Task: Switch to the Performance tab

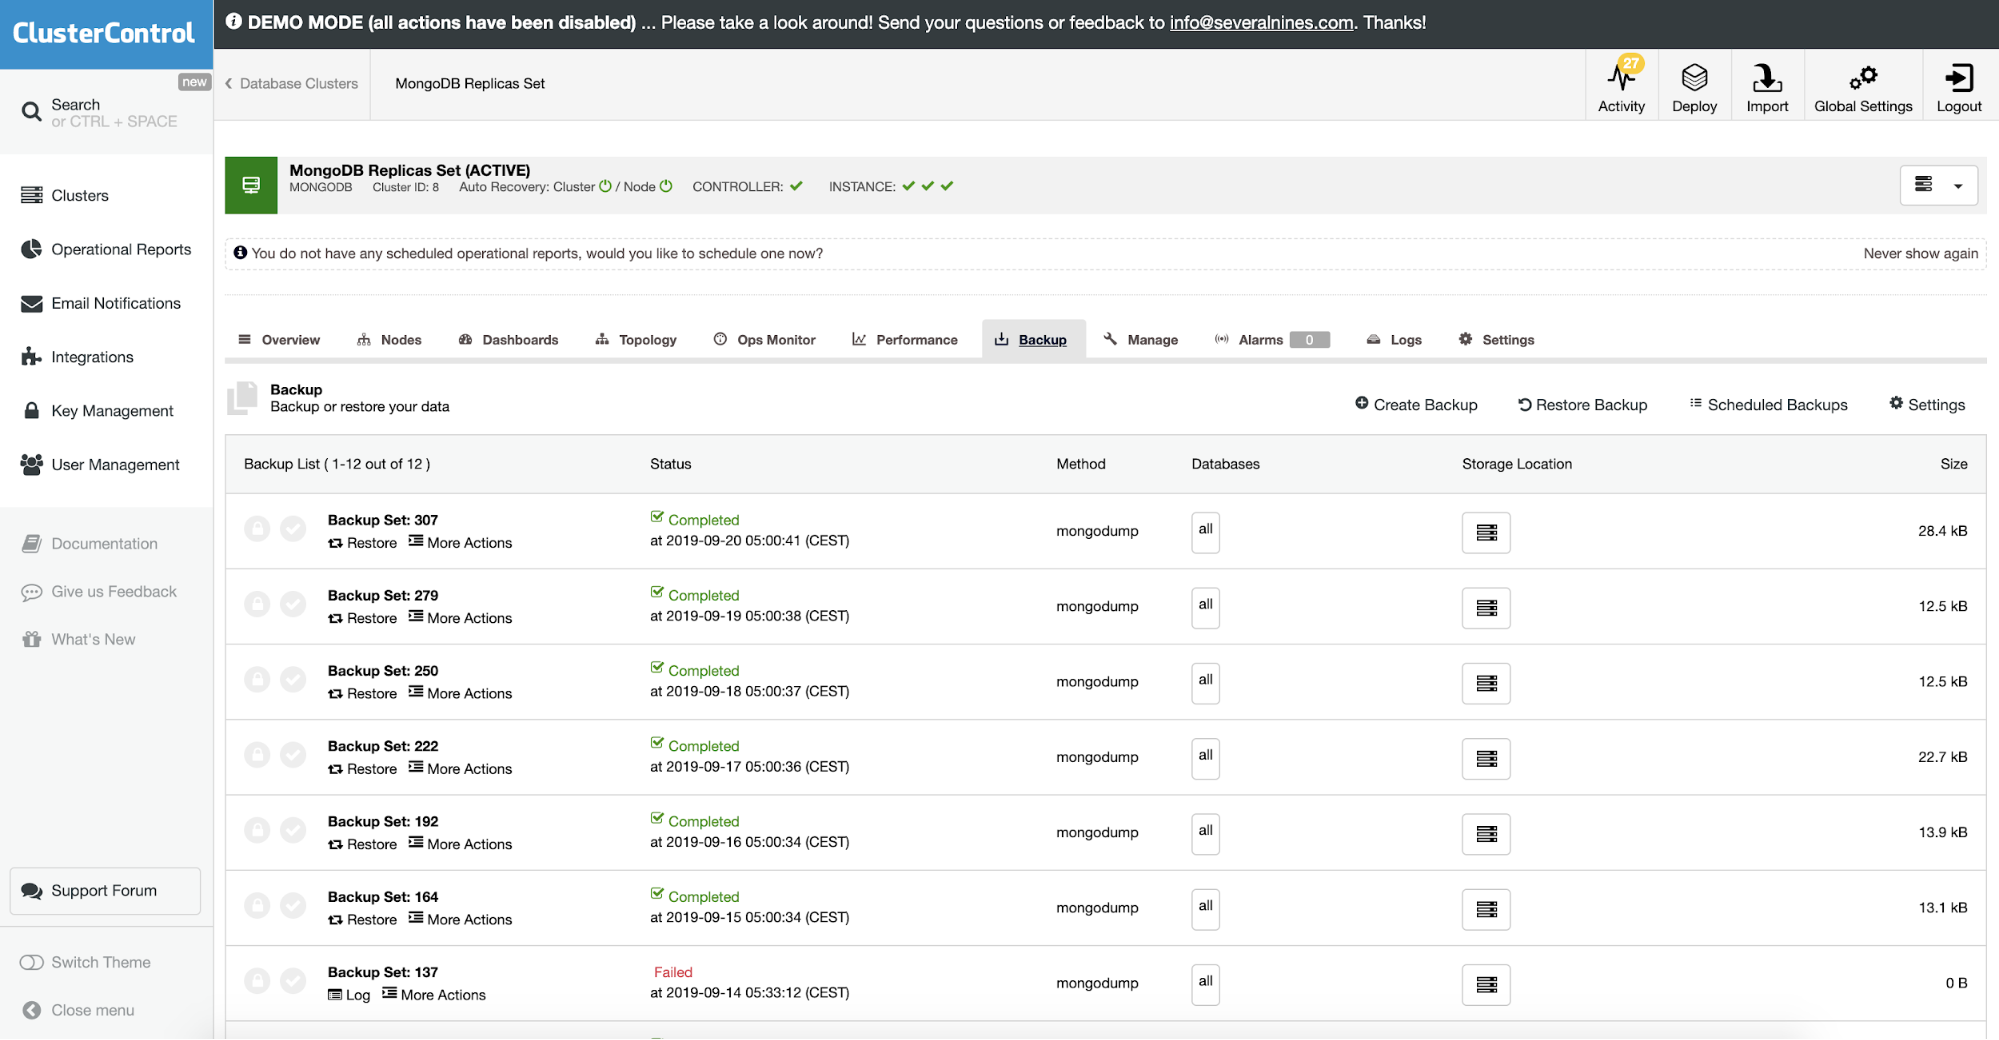Action: click(x=905, y=340)
